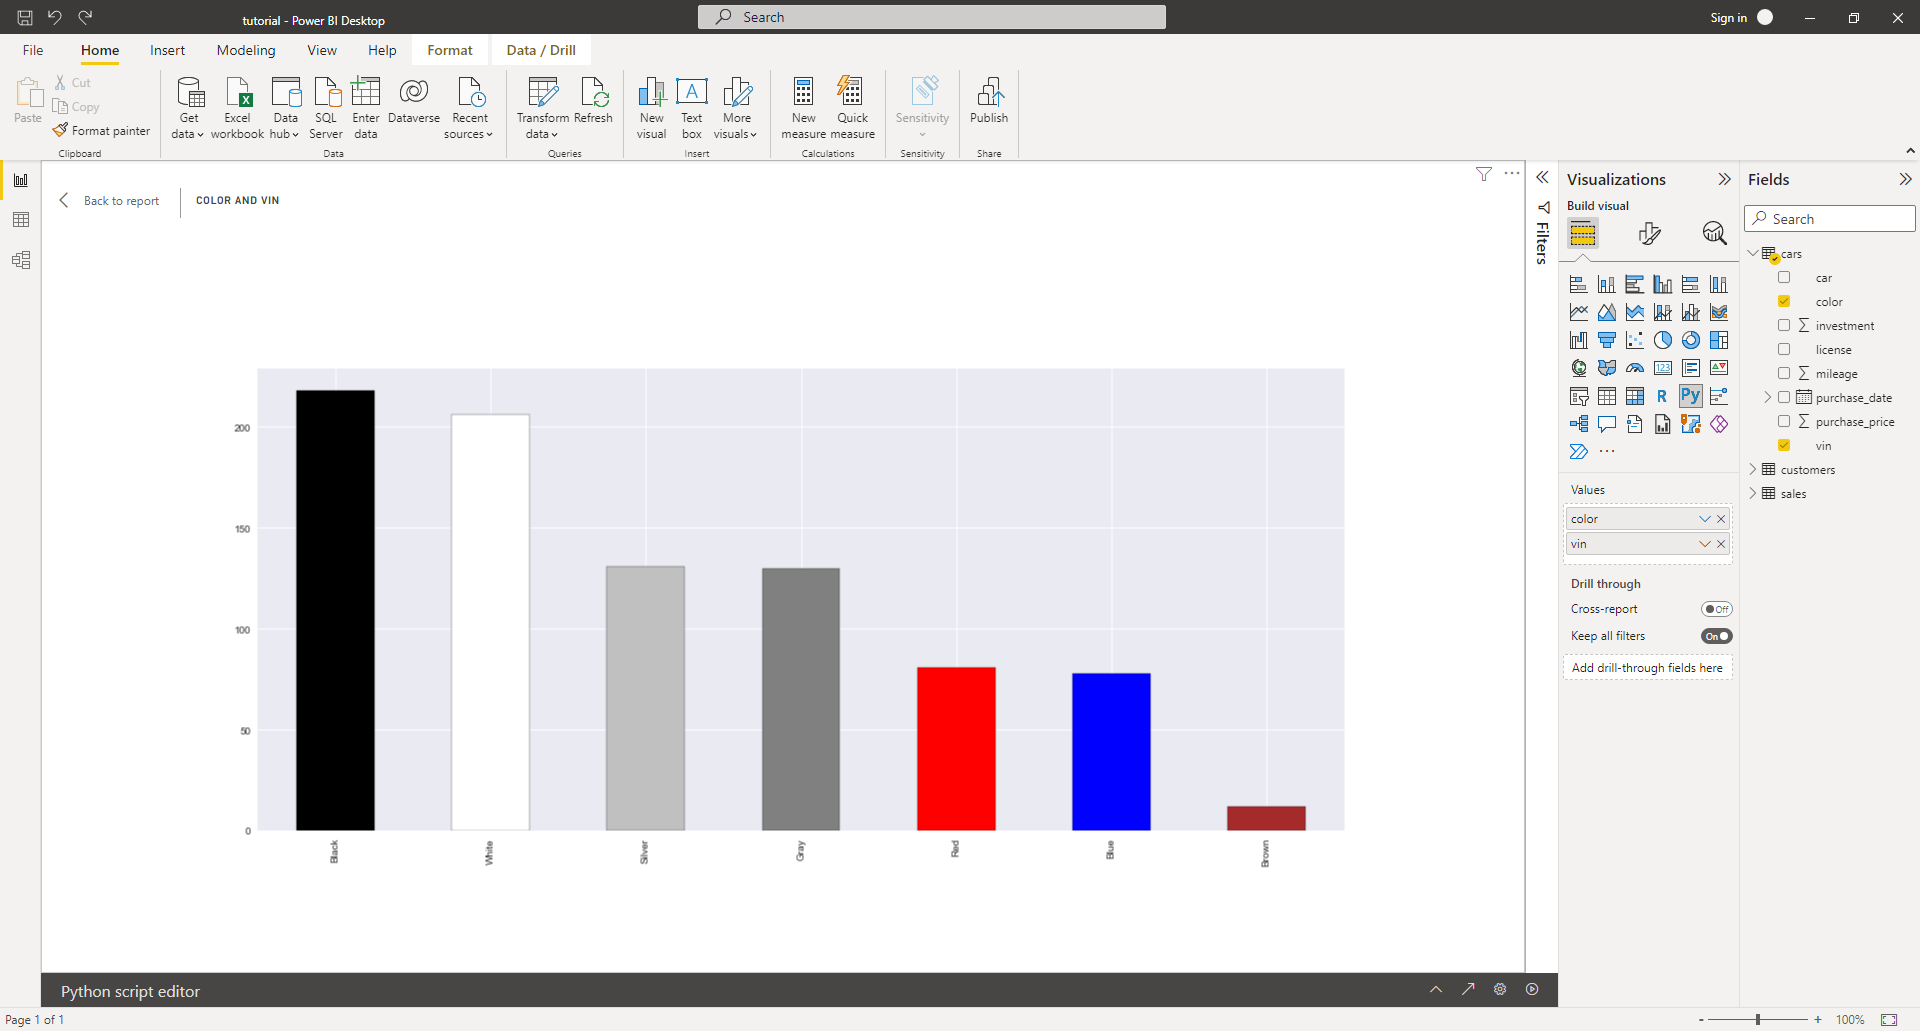Select the Python visual icon
This screenshot has width=1920, height=1031.
tap(1691, 396)
